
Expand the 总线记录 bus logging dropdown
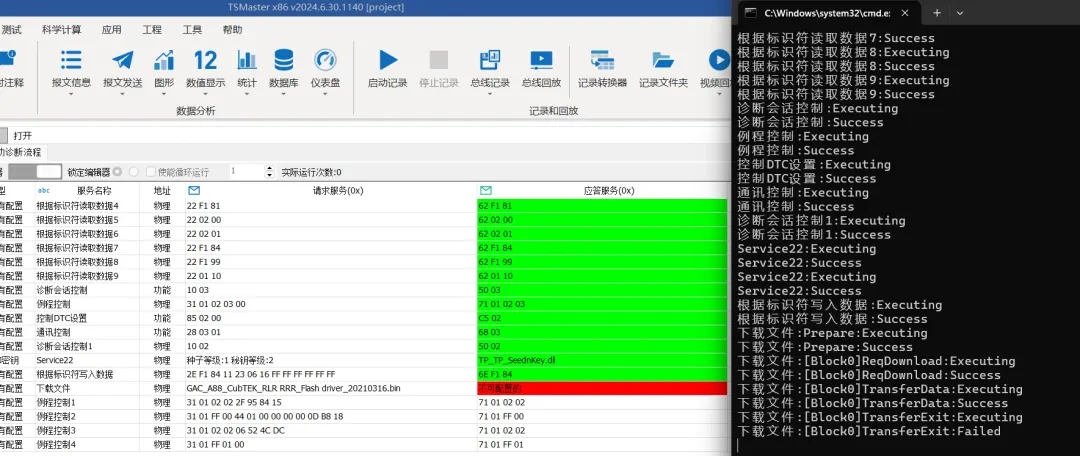490,94
